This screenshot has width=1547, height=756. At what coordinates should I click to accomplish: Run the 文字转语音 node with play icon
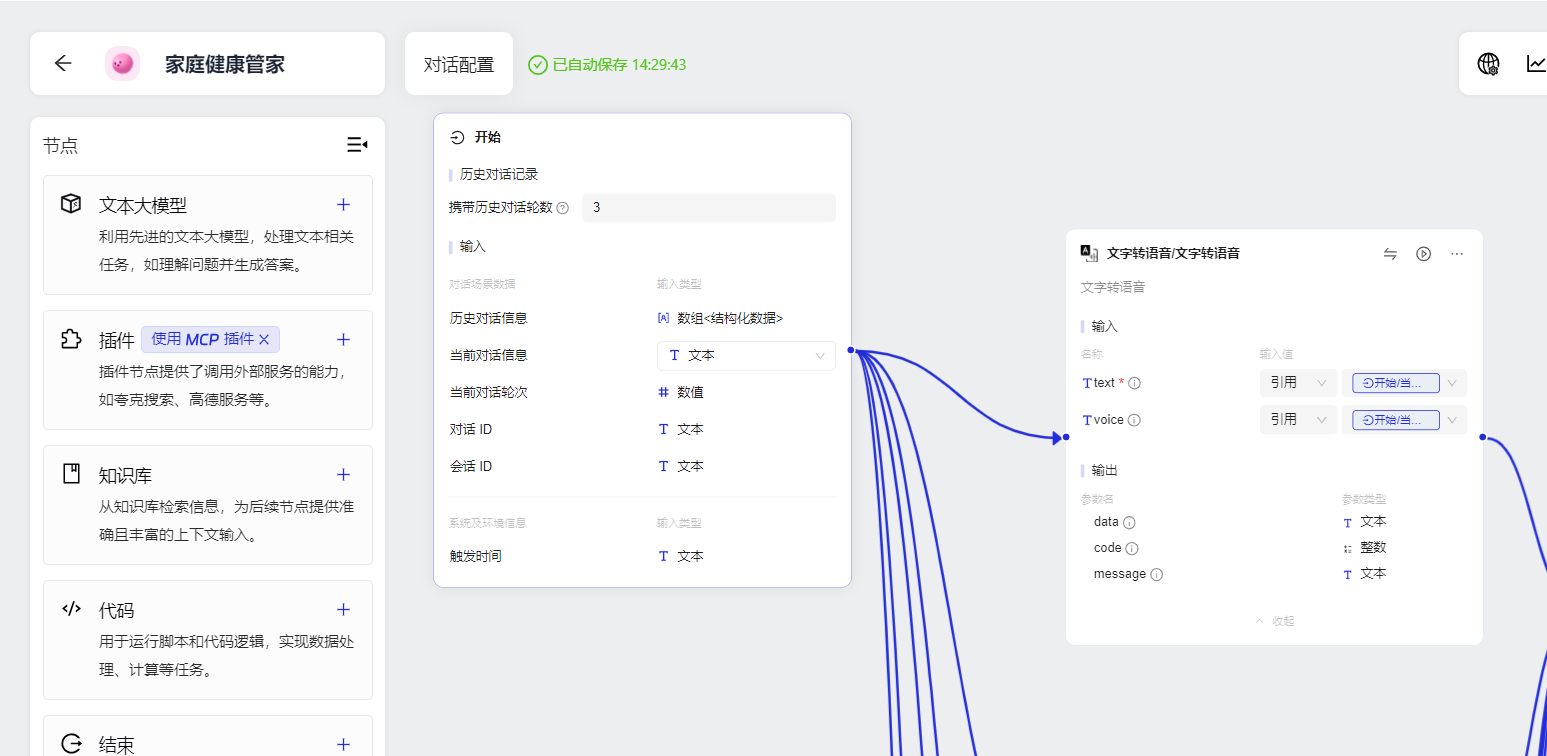[x=1423, y=254]
